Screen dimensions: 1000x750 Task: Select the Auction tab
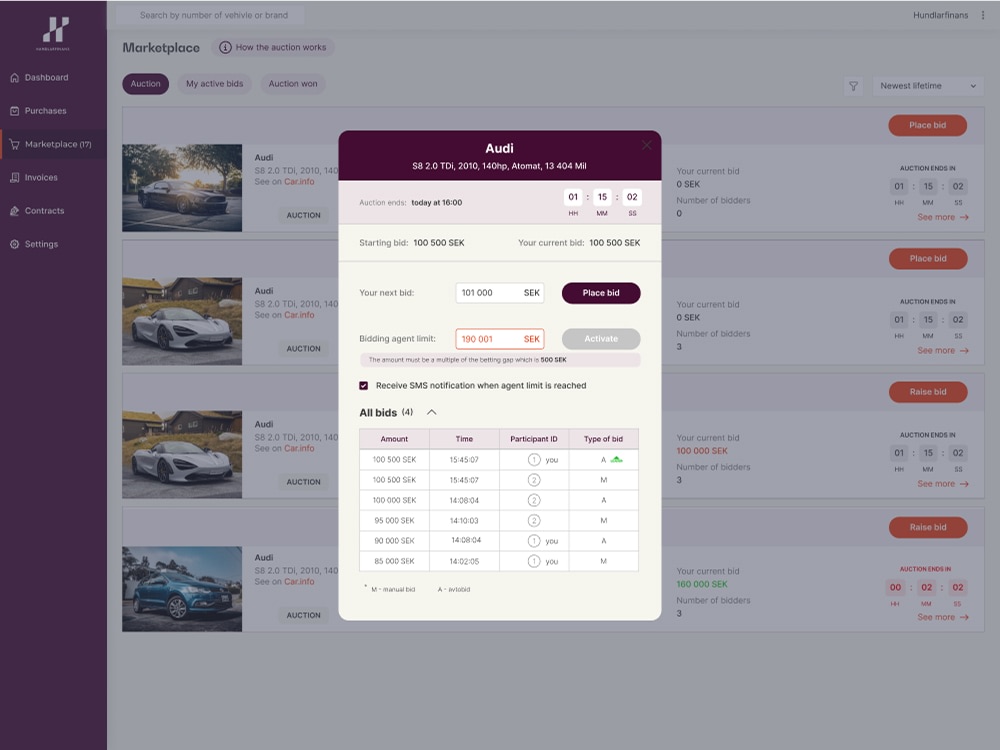(145, 84)
